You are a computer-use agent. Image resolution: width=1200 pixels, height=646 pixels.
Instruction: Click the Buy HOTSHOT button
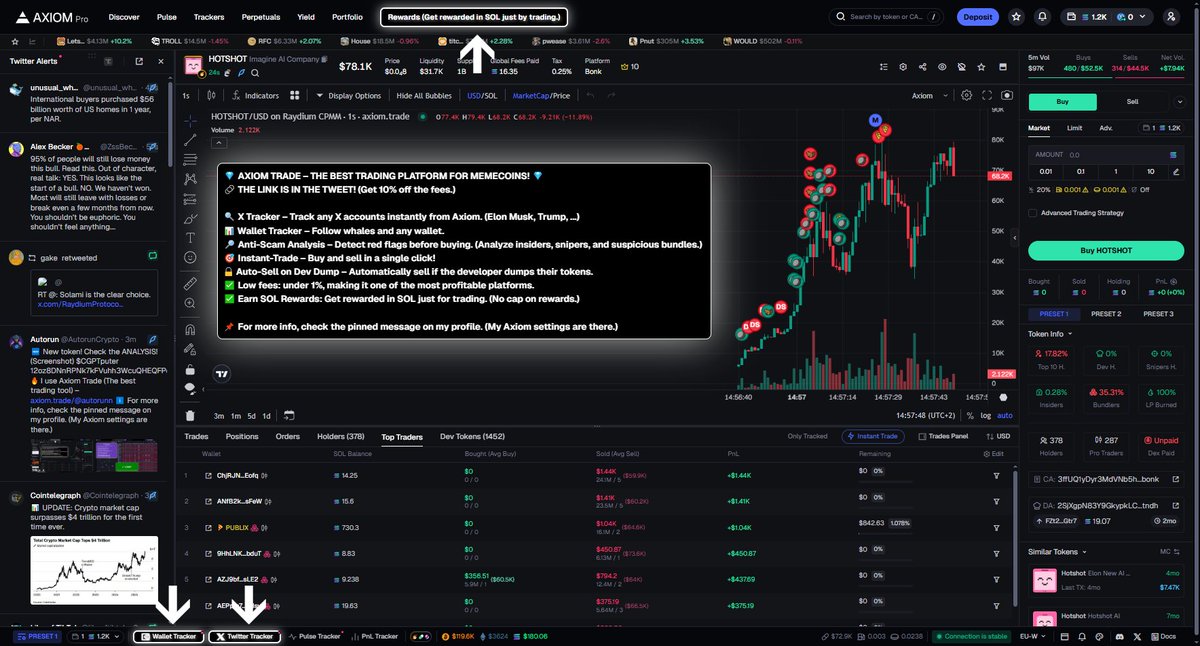click(x=1105, y=250)
